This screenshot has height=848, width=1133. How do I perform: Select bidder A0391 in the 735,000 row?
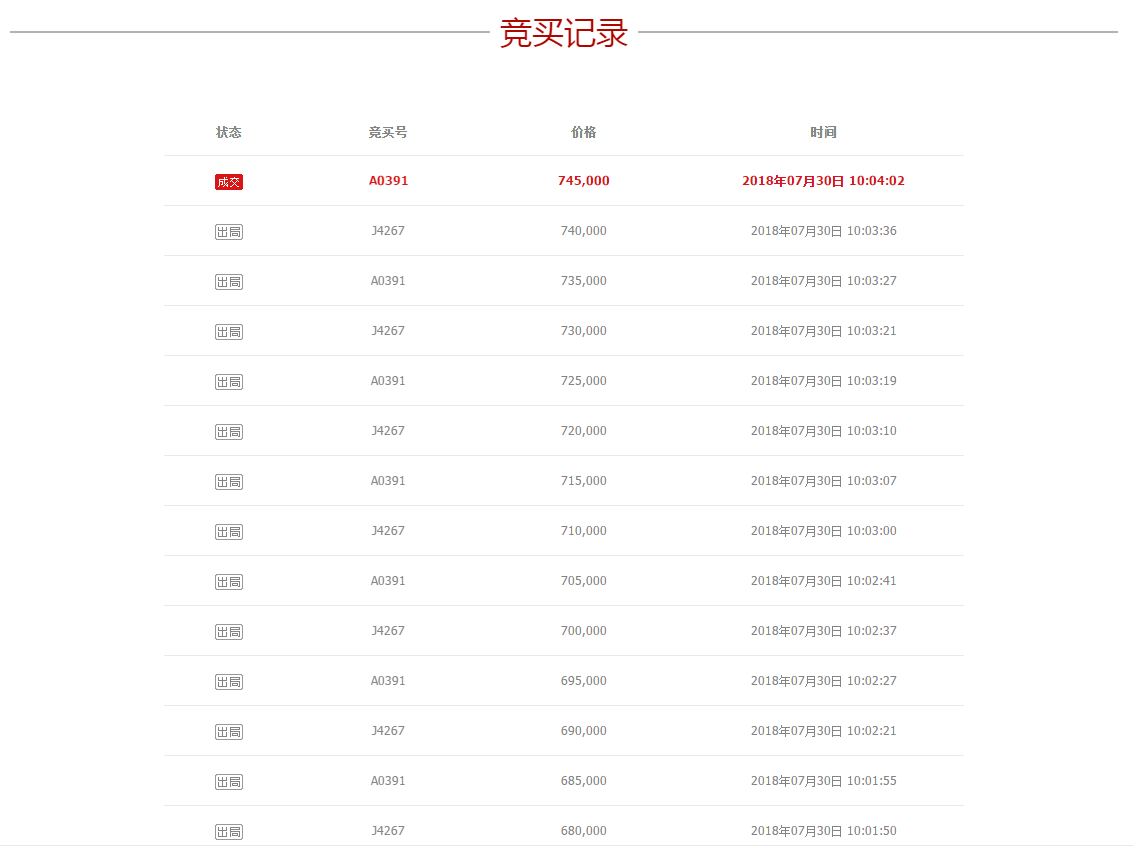388,280
